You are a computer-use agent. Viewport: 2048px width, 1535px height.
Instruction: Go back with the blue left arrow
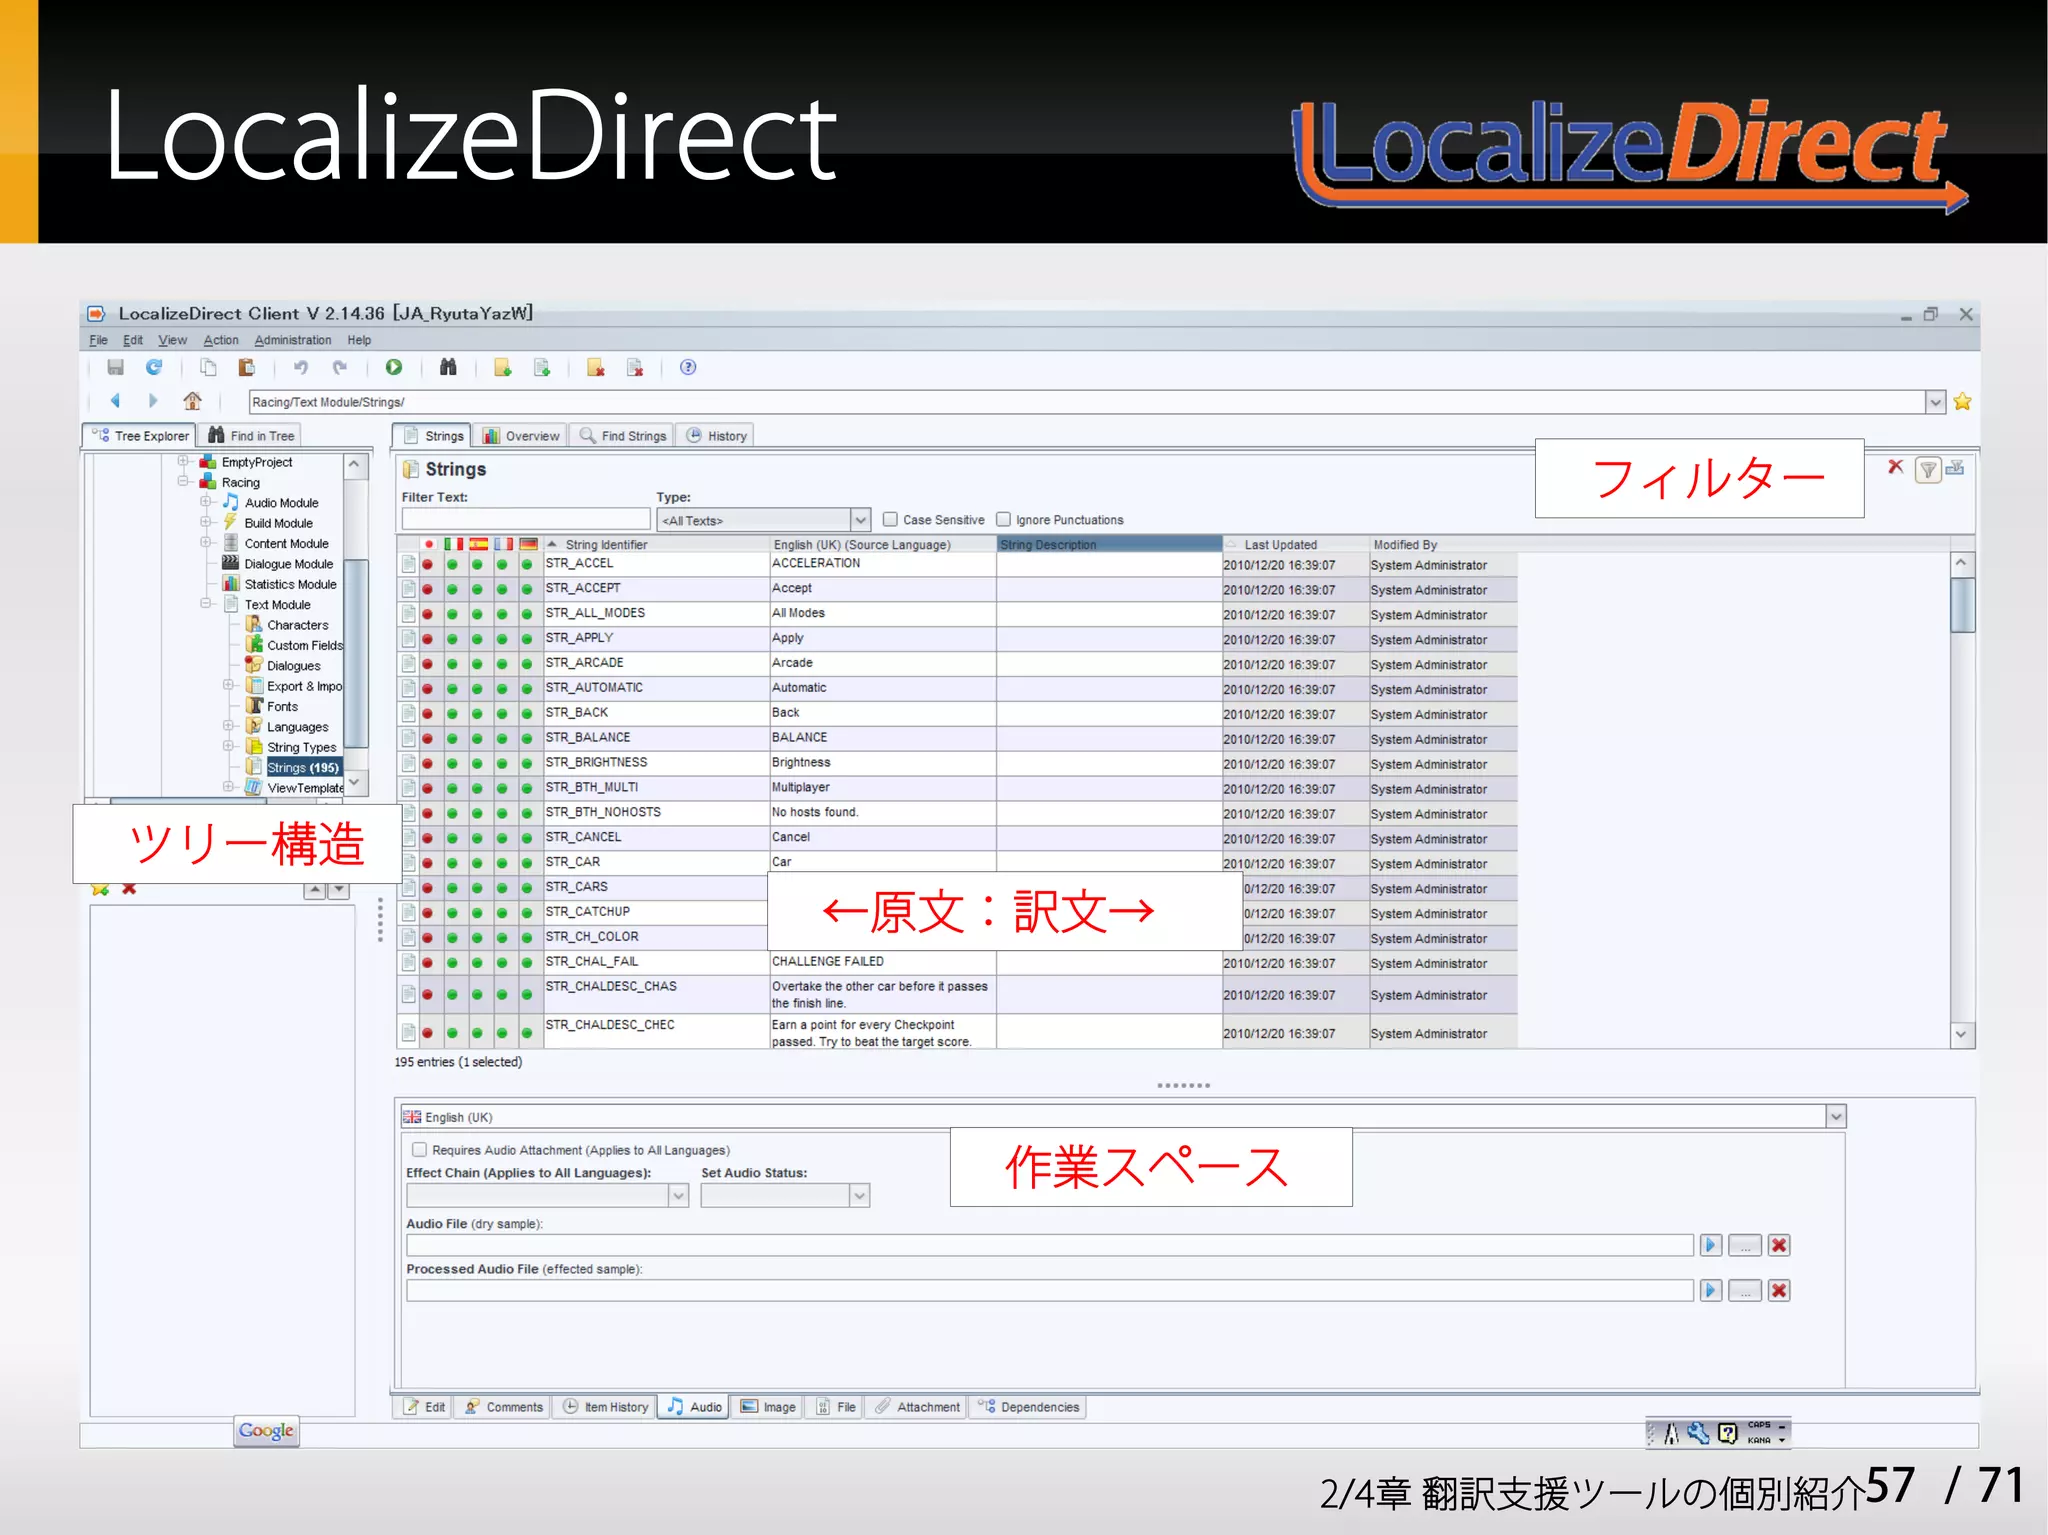click(115, 401)
